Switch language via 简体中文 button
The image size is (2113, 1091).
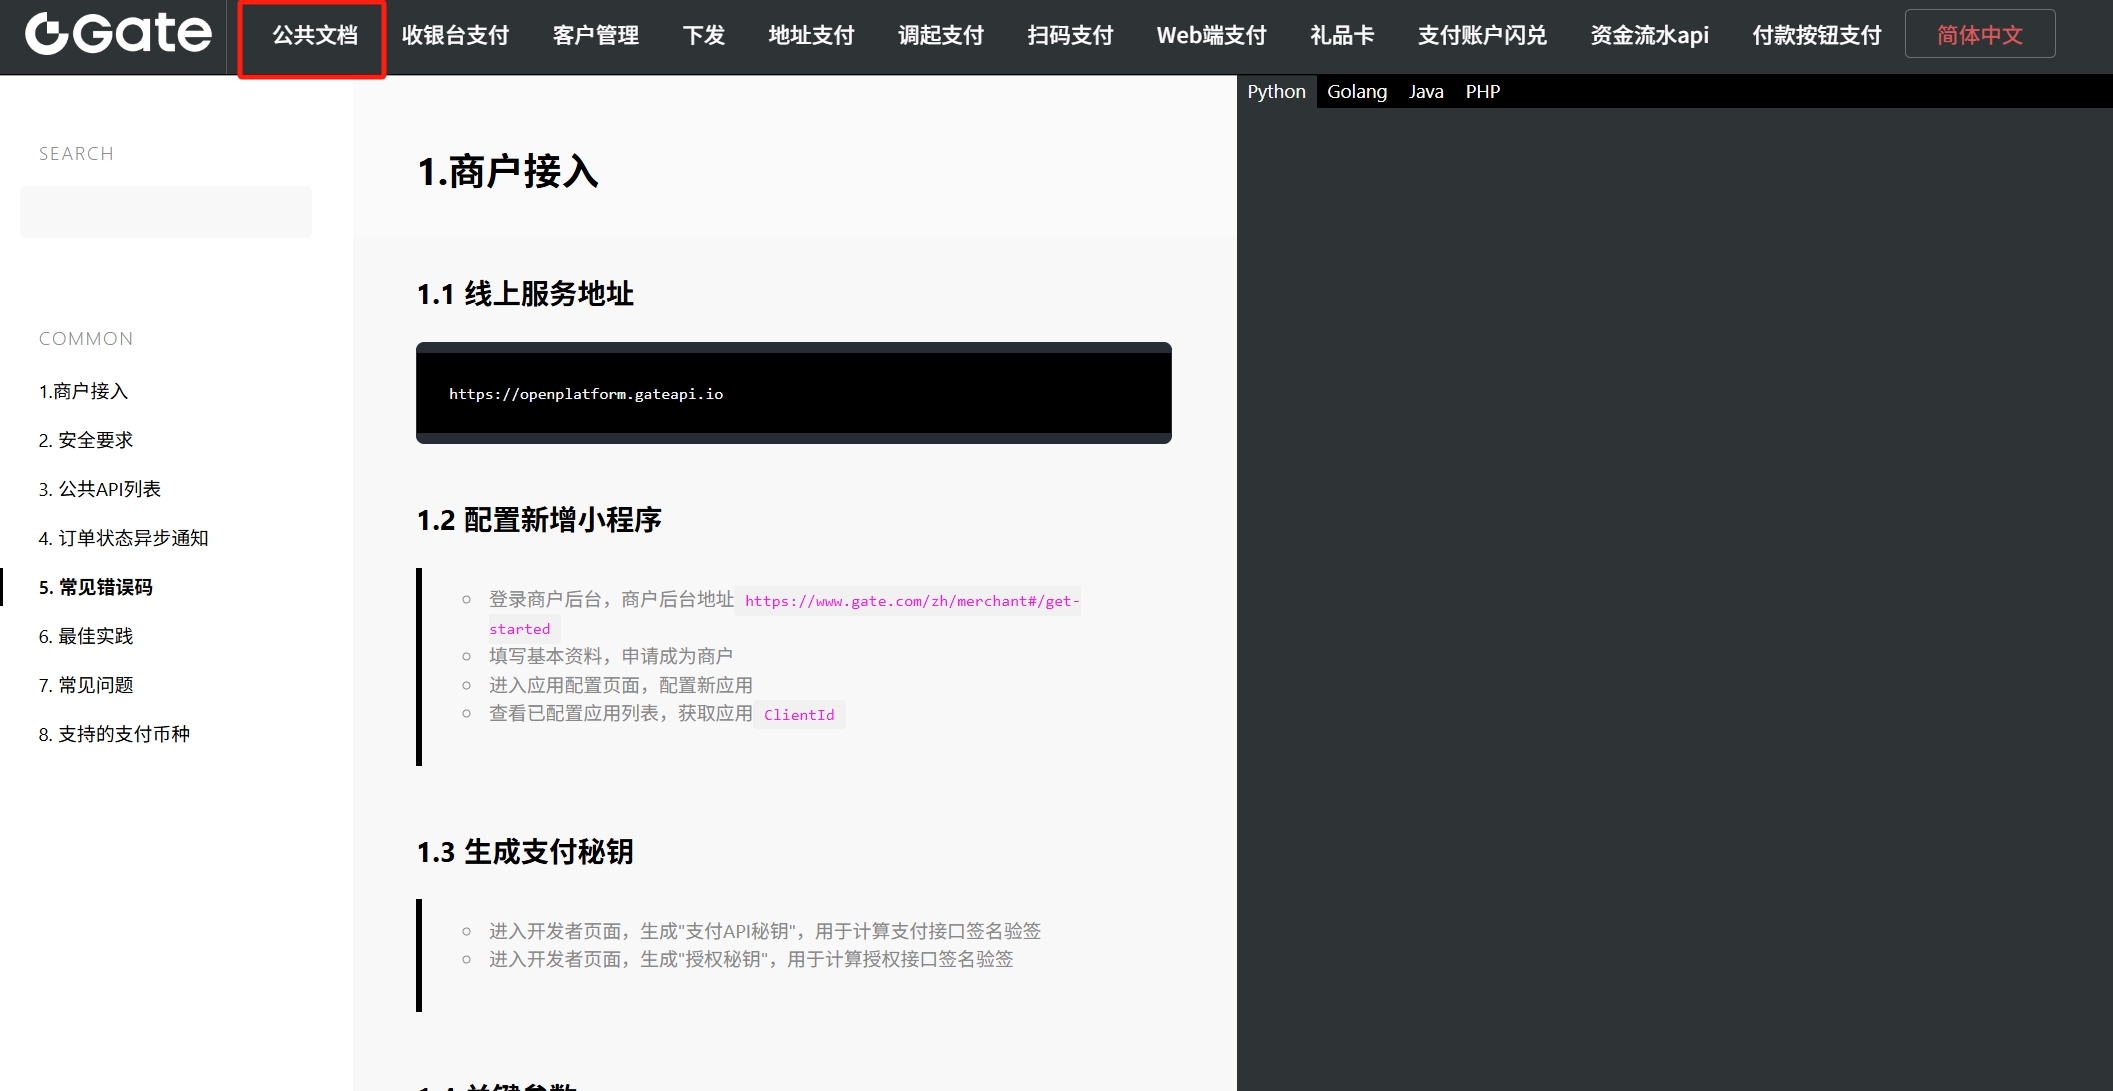pyautogui.click(x=1978, y=33)
